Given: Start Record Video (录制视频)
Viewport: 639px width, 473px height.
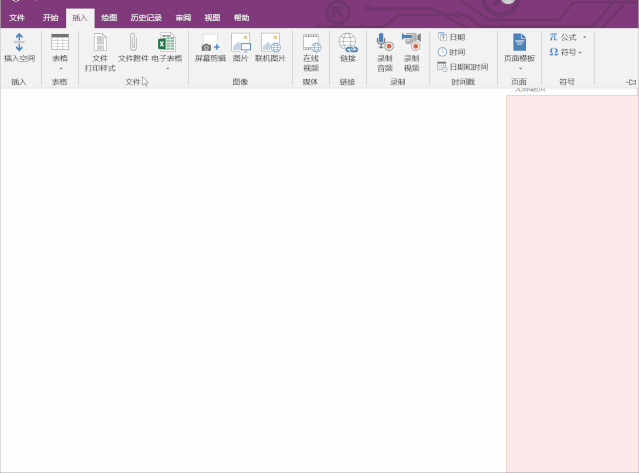Looking at the screenshot, I should coord(411,51).
